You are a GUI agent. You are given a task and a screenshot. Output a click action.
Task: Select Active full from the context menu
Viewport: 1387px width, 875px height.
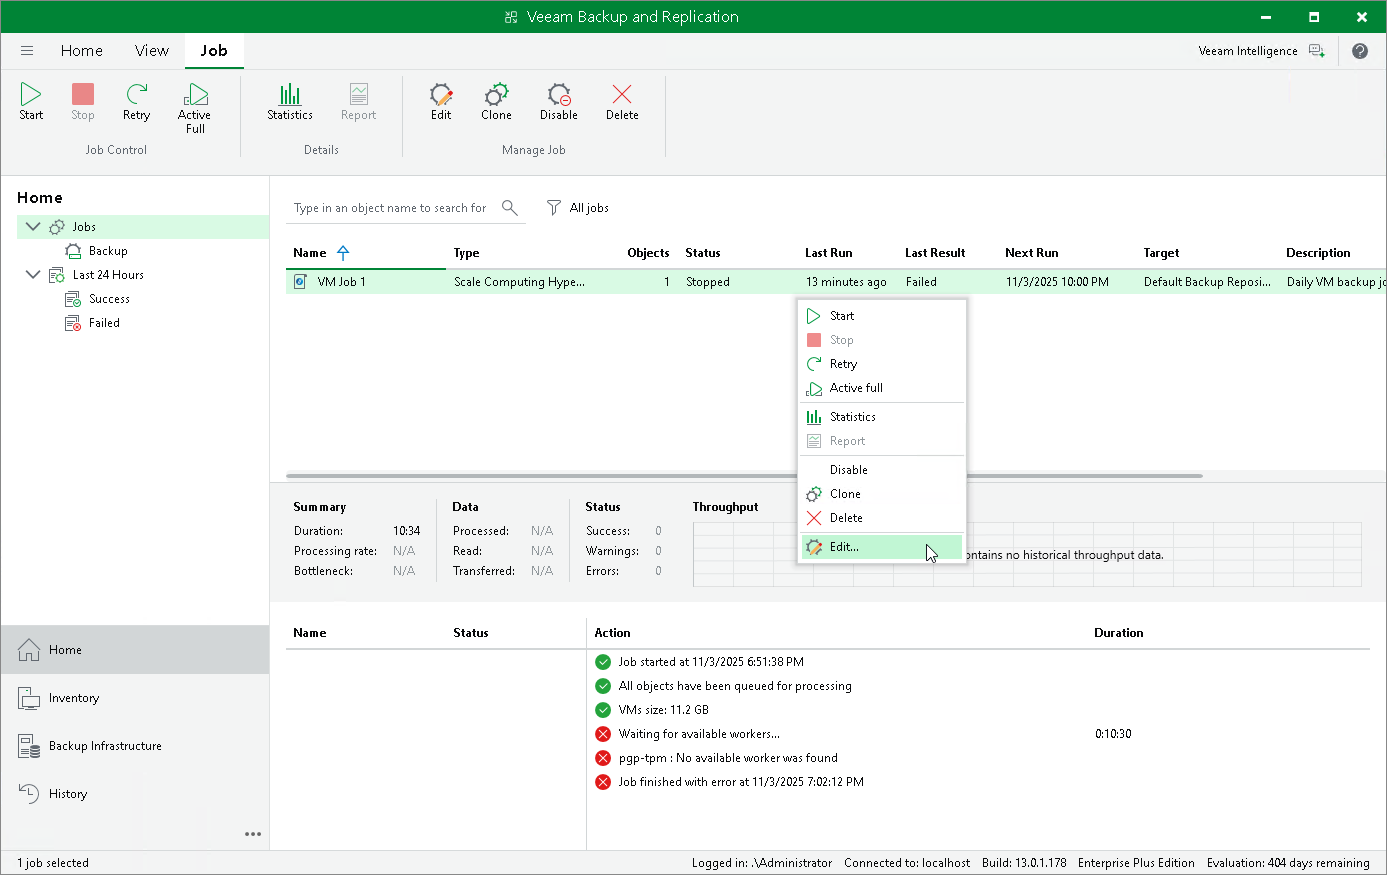pyautogui.click(x=856, y=388)
